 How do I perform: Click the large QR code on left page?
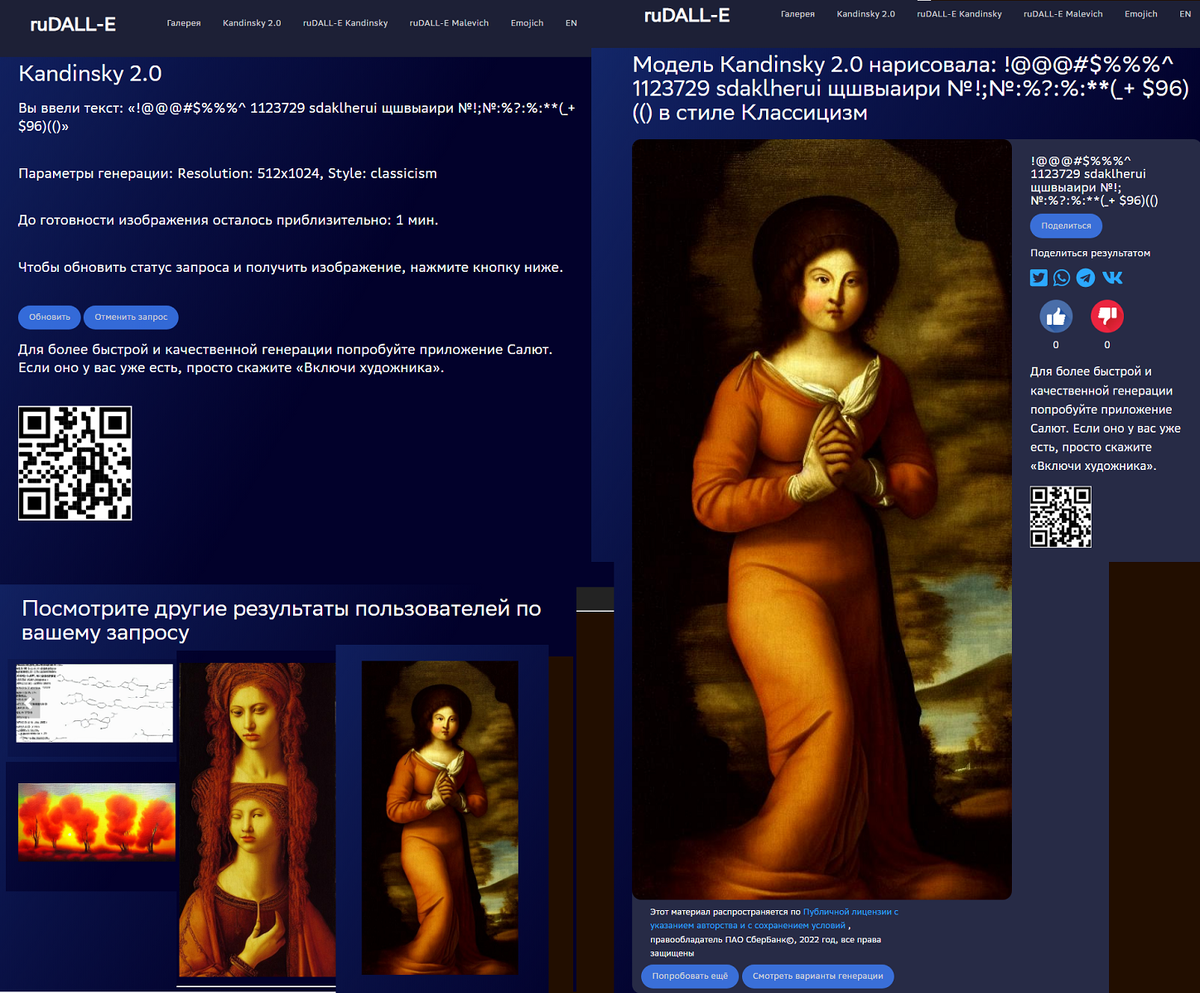[x=75, y=463]
